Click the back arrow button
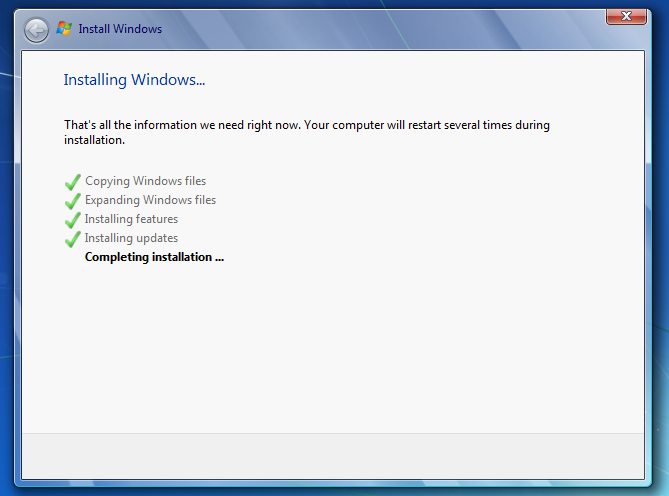This screenshot has height=496, width=669. [36, 30]
